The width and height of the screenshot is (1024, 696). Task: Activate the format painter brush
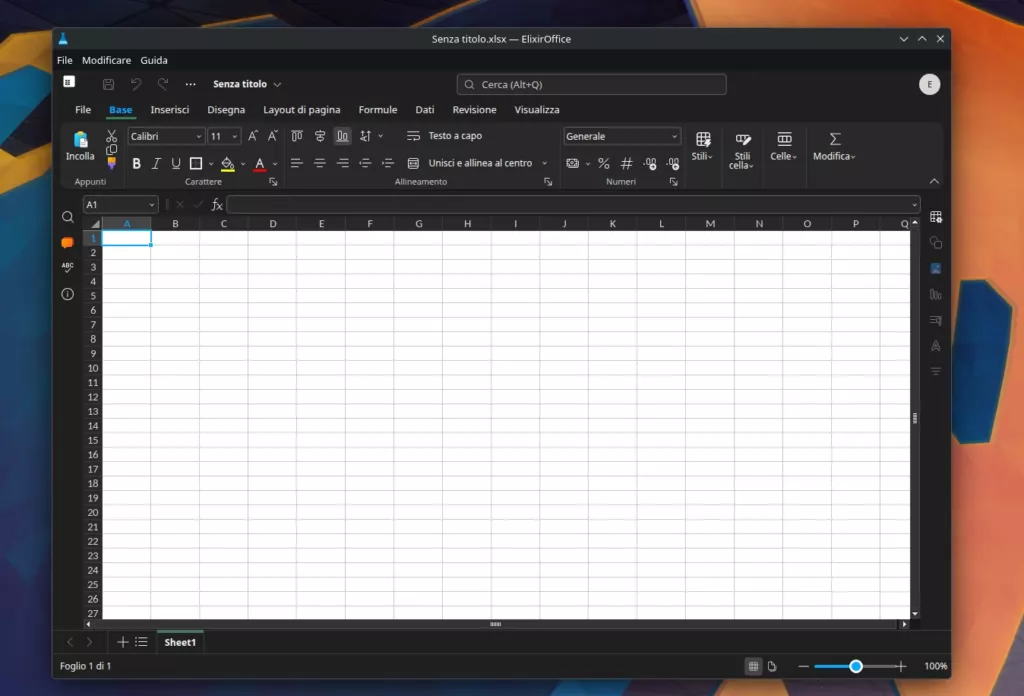click(x=112, y=163)
